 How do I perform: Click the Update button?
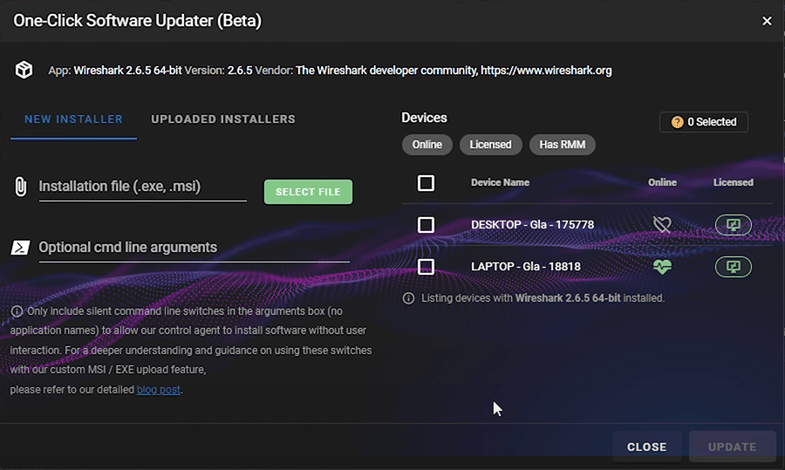[732, 447]
